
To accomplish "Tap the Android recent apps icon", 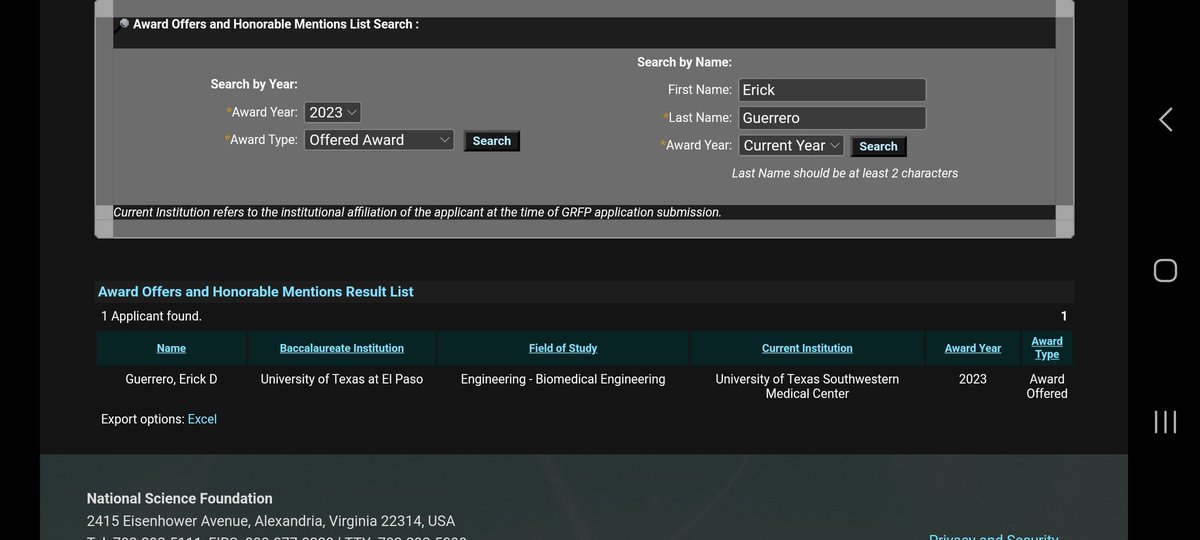I will [x=1165, y=421].
